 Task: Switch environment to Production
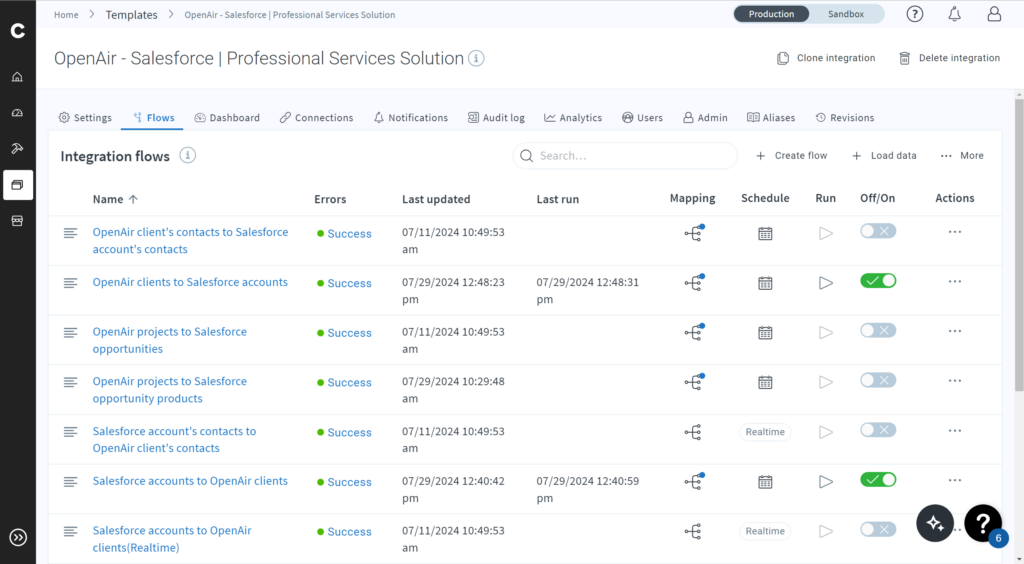771,14
